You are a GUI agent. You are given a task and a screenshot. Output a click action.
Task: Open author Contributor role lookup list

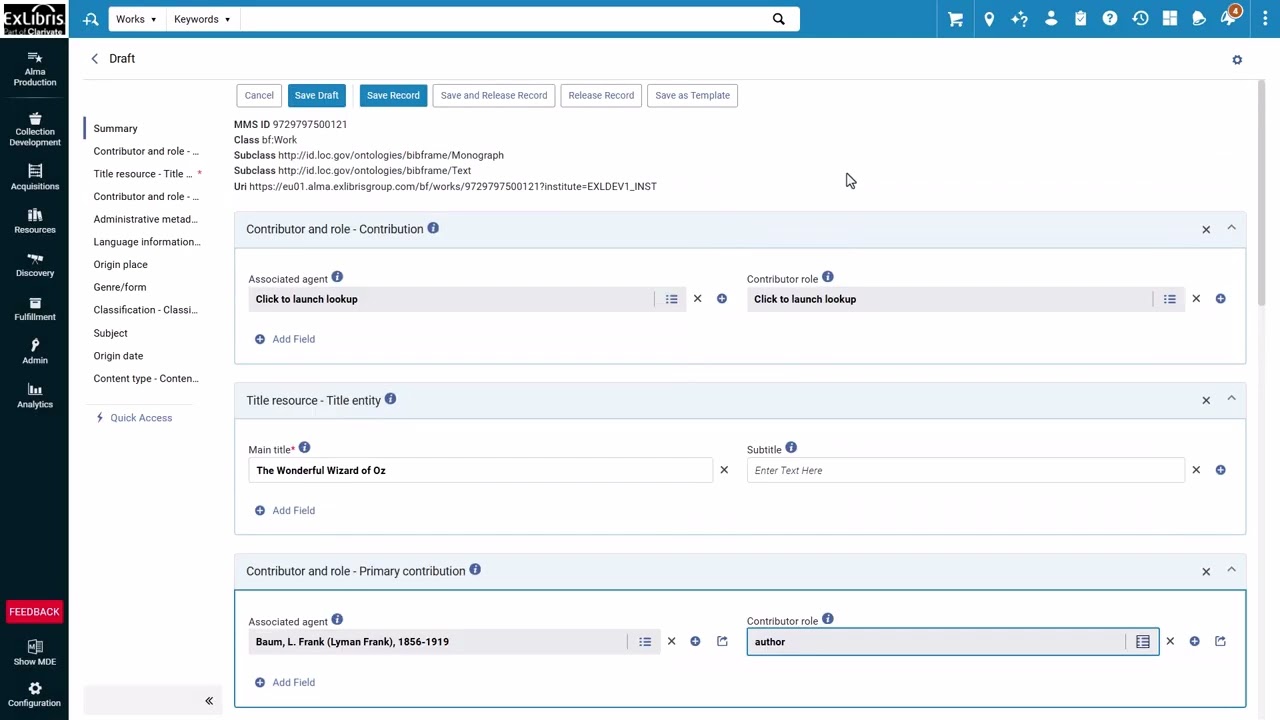(1143, 642)
